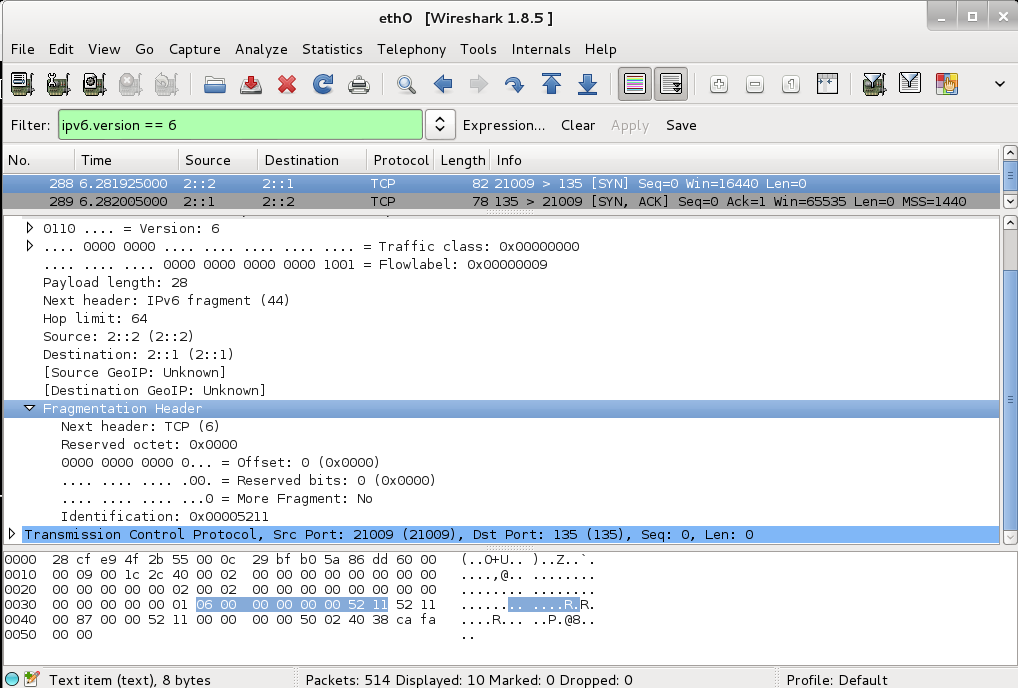Edit capture comments icon in status bar
This screenshot has height=688, width=1018.
[32, 679]
